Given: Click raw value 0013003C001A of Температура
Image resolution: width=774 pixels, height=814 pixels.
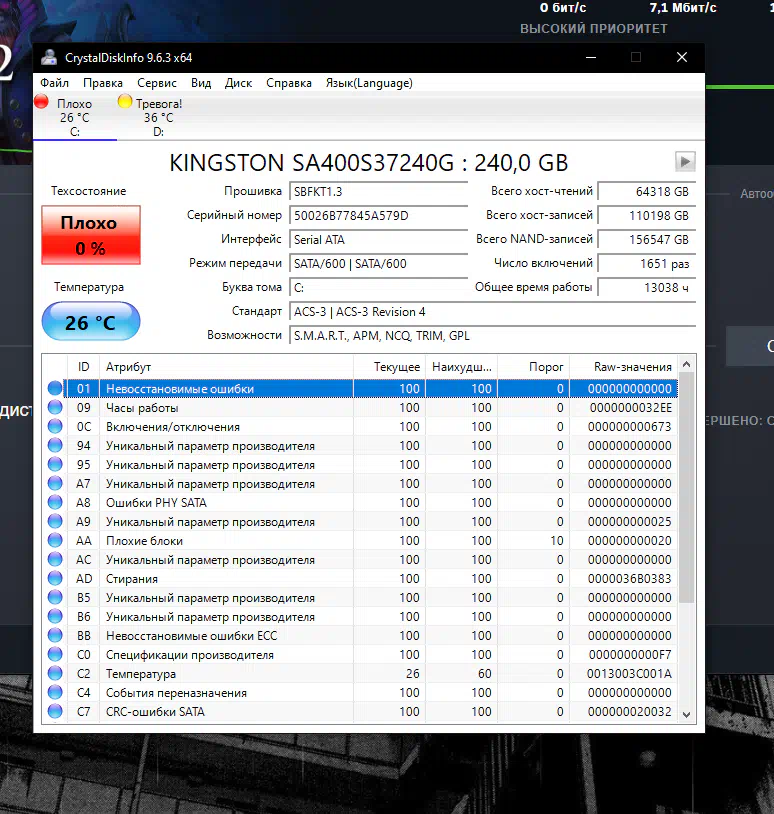Looking at the screenshot, I should click(x=629, y=673).
